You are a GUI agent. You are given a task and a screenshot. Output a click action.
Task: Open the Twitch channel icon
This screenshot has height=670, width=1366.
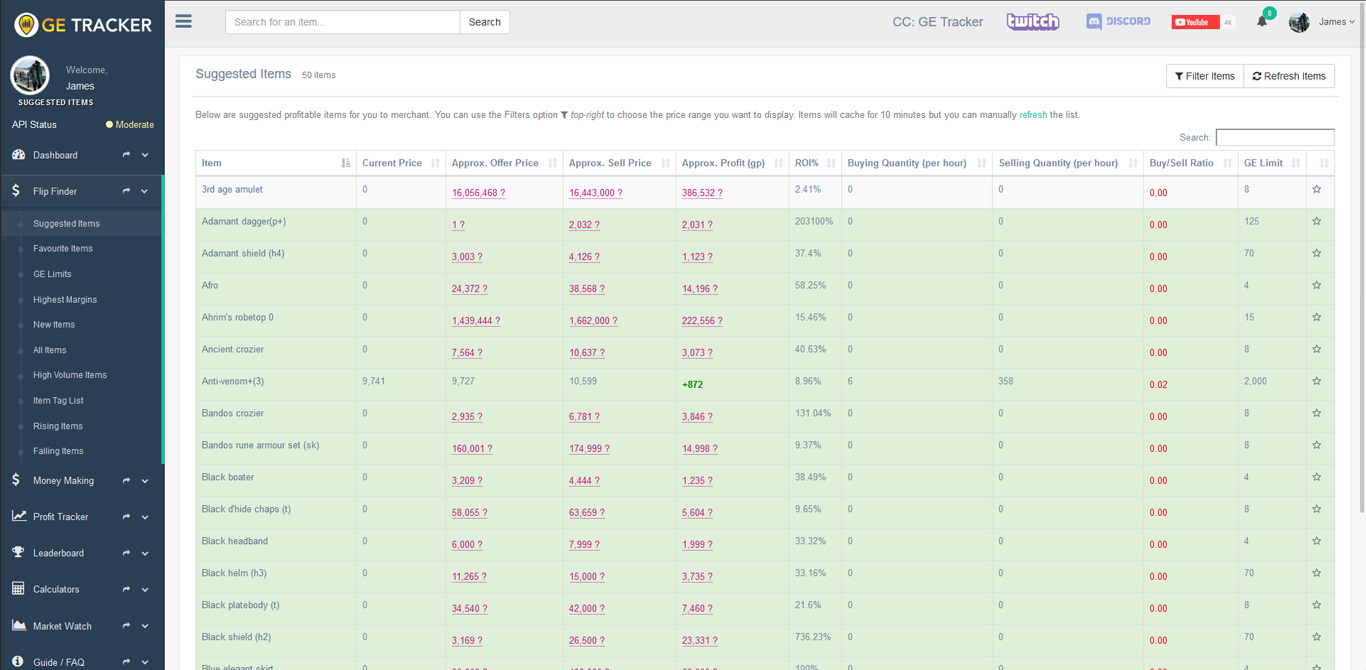1032,21
